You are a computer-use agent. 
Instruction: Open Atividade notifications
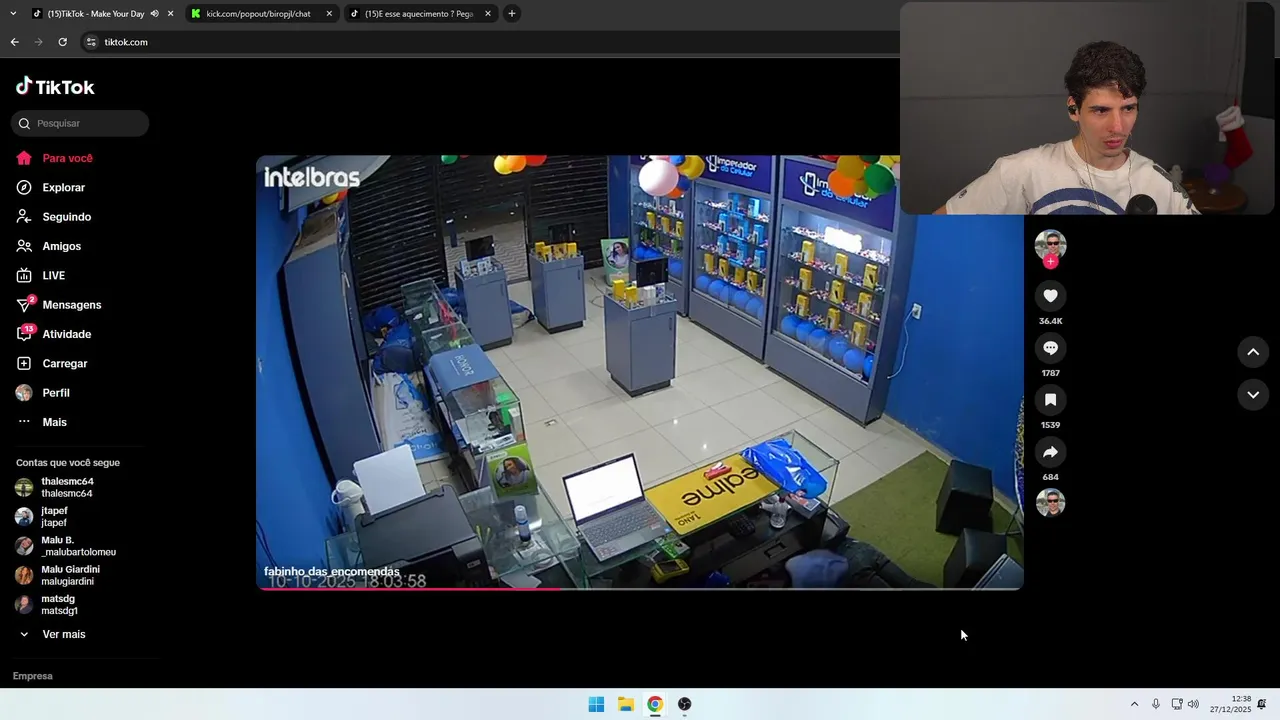click(54, 334)
